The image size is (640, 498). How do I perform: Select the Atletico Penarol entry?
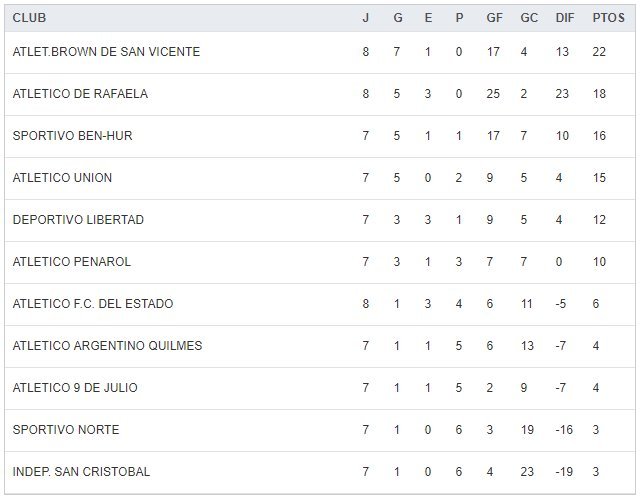[72, 262]
